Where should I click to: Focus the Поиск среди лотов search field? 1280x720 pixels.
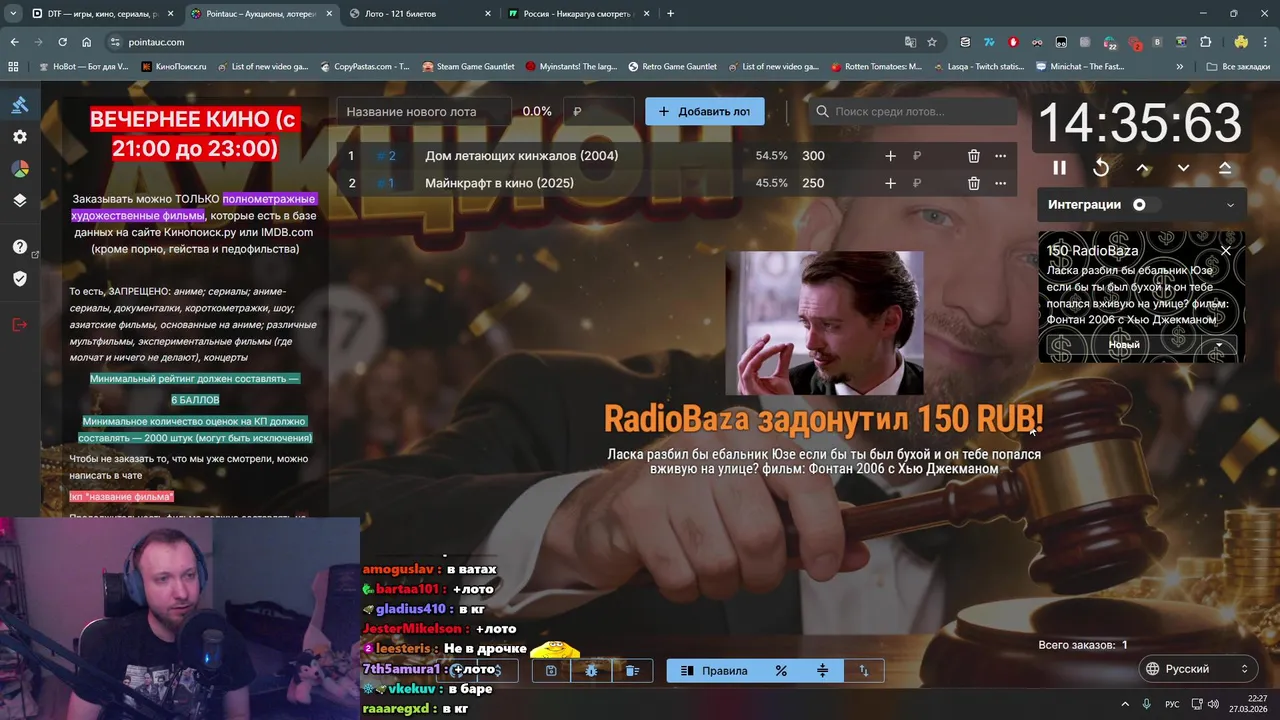click(915, 111)
